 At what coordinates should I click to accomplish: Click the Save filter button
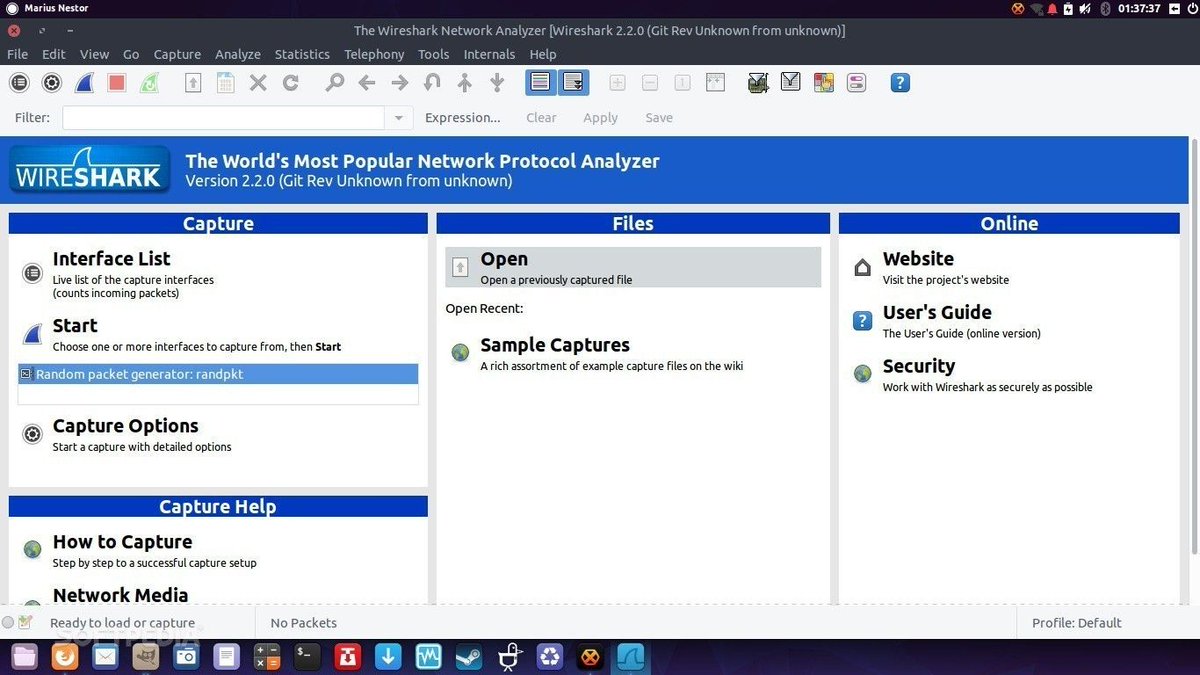tap(658, 118)
